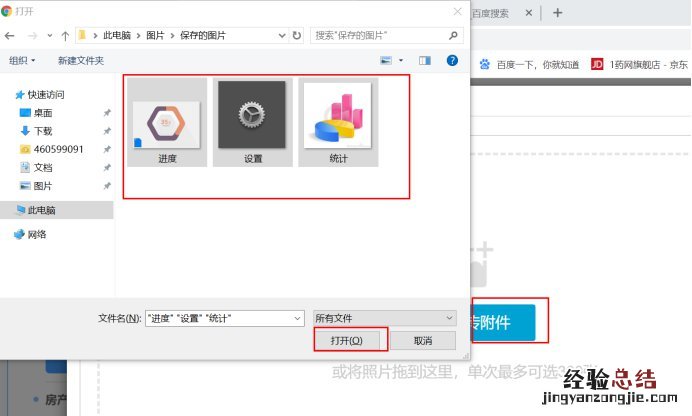Close the 百度搜索 browser tab
692x416 pixels.
(529, 13)
